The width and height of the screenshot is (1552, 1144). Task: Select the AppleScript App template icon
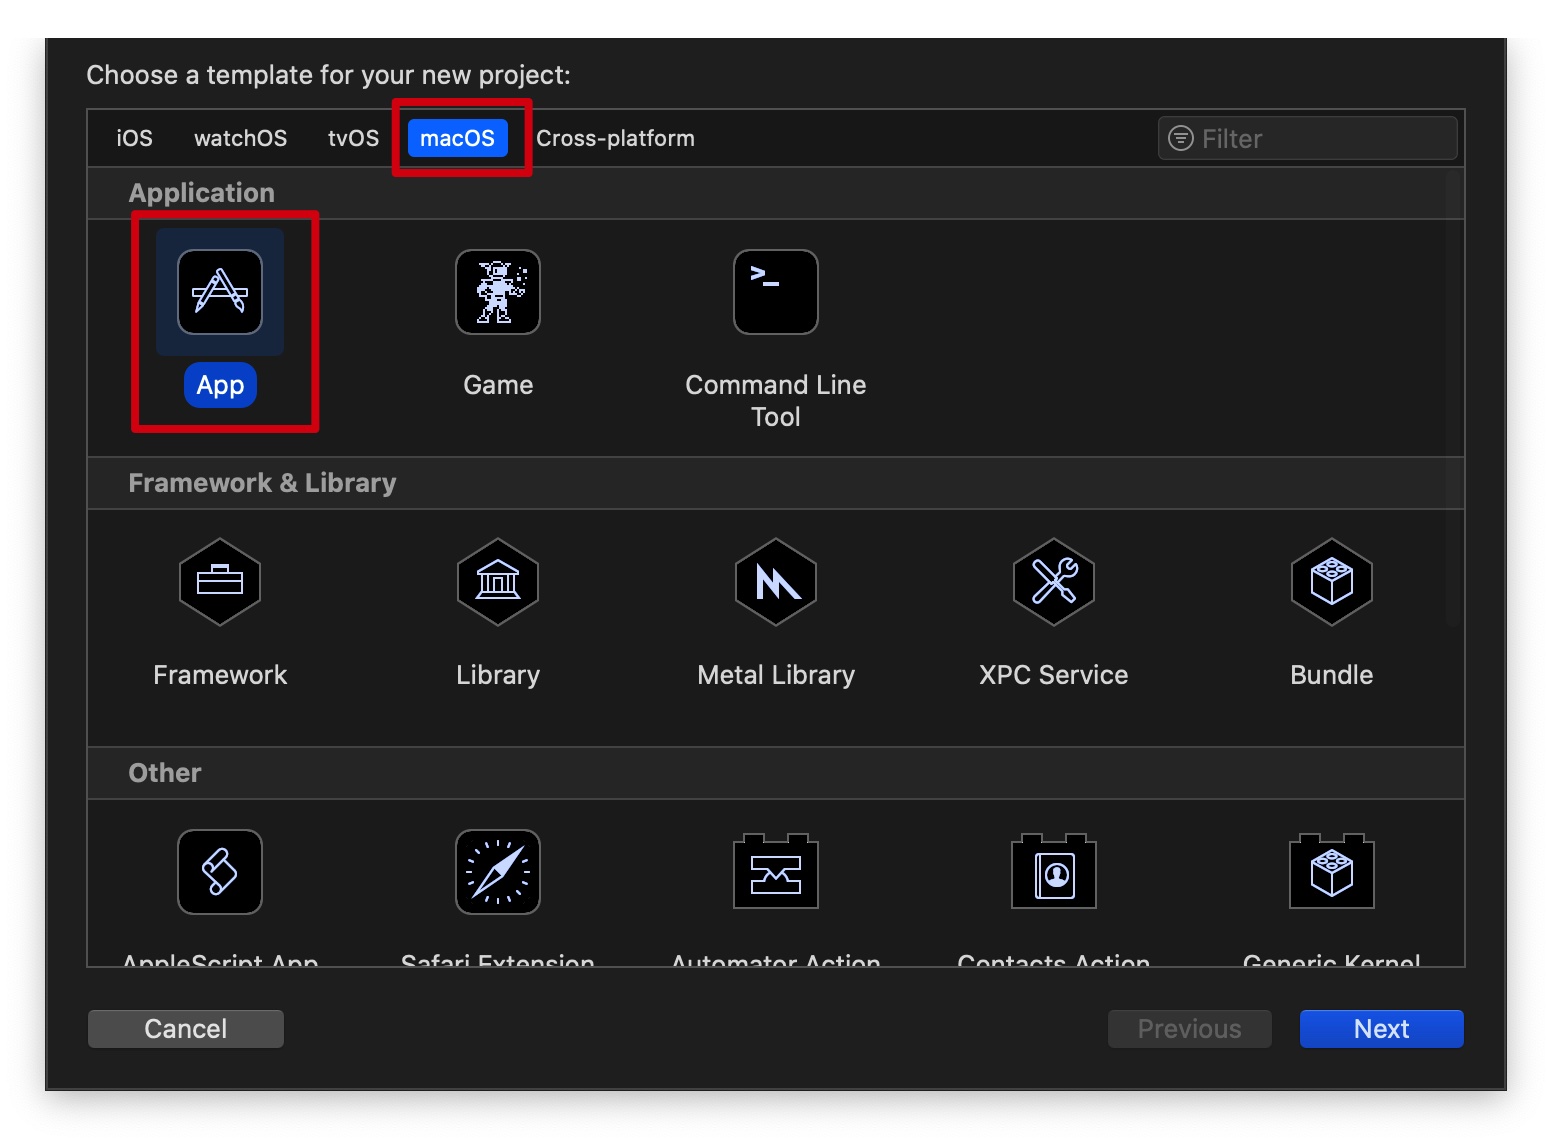(220, 872)
